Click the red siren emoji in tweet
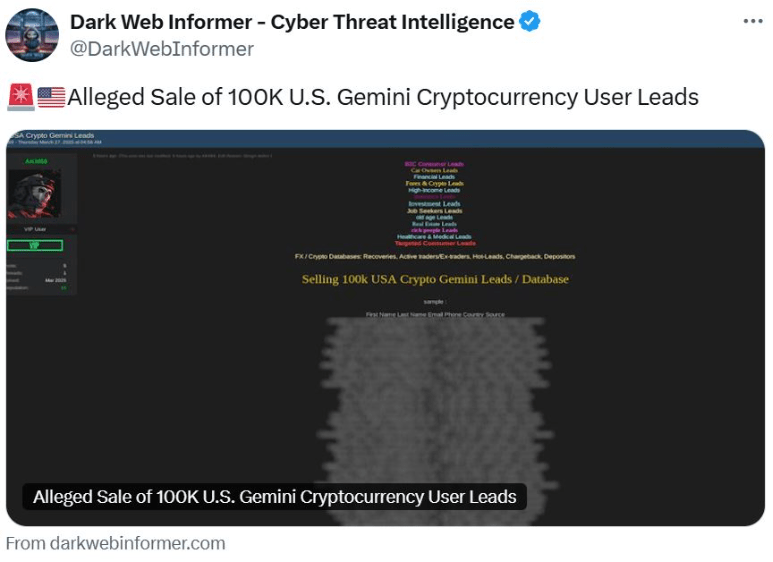The image size is (773, 562). (21, 97)
